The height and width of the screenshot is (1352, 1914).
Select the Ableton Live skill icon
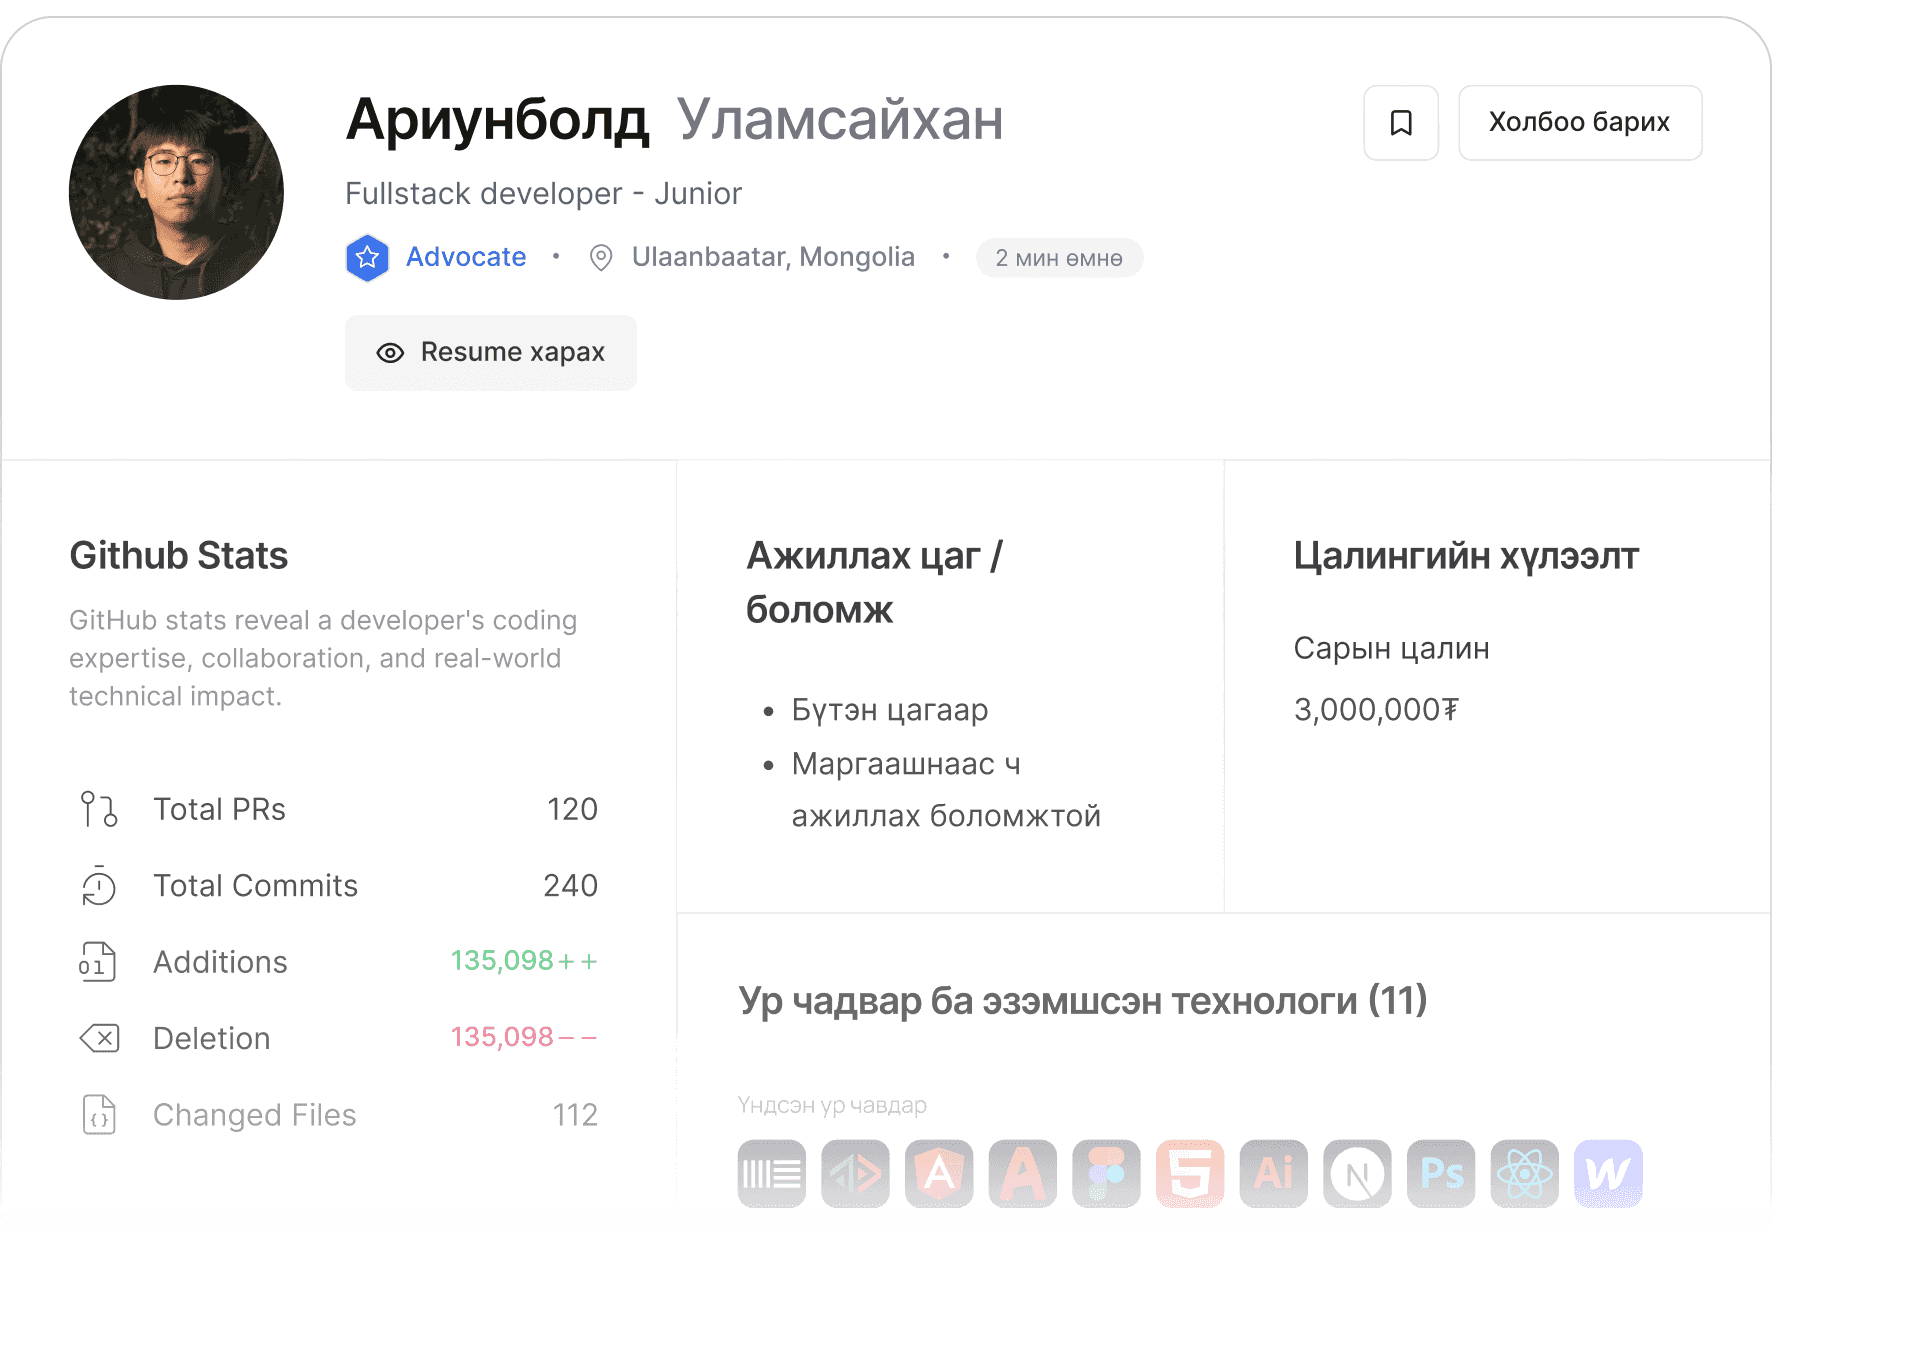point(772,1174)
